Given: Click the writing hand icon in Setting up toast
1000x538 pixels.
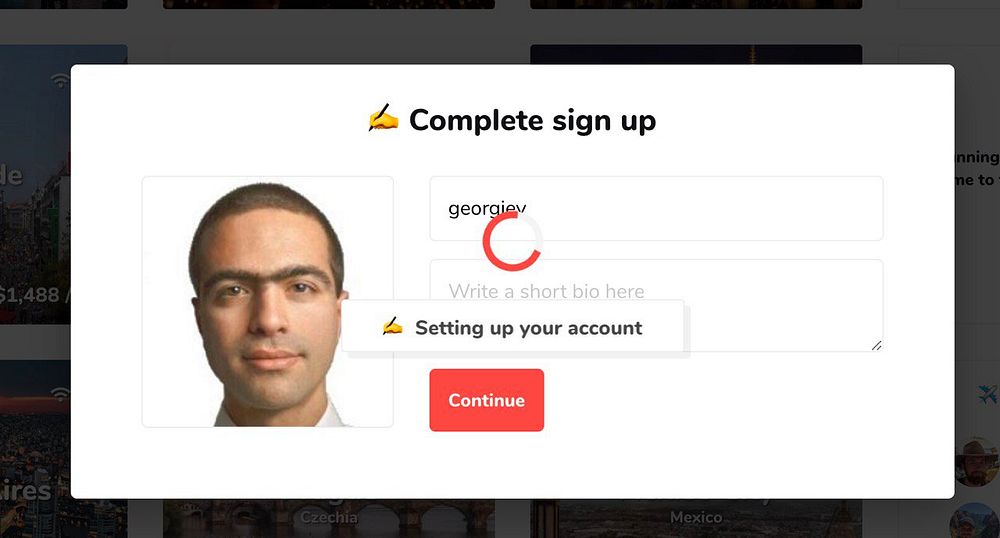Looking at the screenshot, I should coord(392,326).
